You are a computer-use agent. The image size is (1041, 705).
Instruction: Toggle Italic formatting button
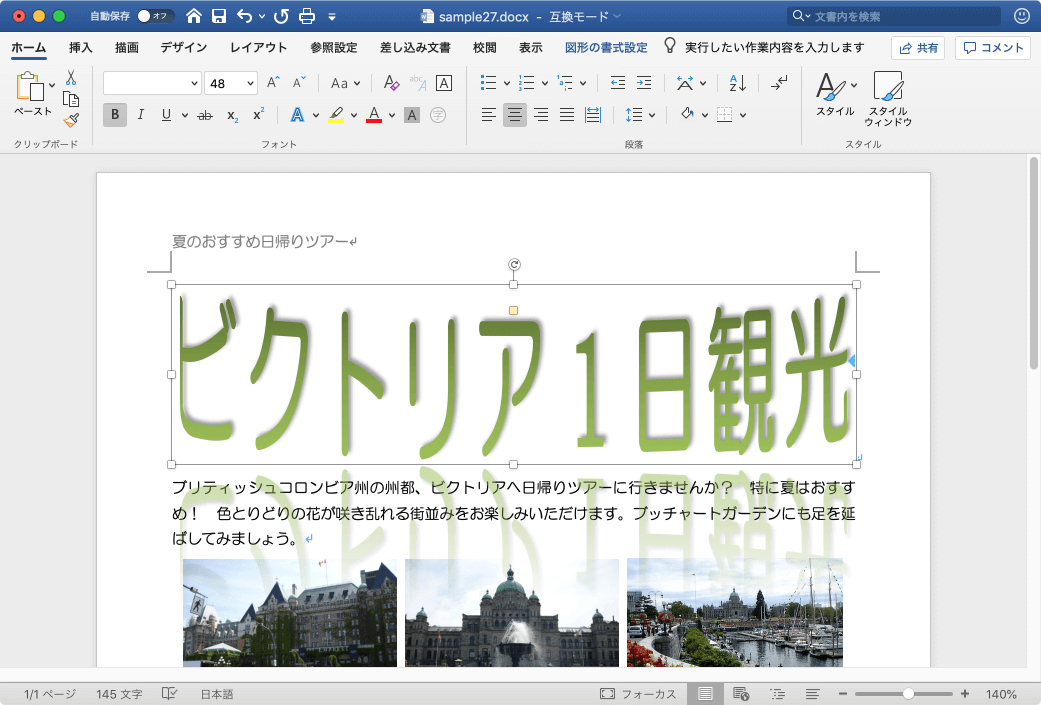[x=141, y=115]
